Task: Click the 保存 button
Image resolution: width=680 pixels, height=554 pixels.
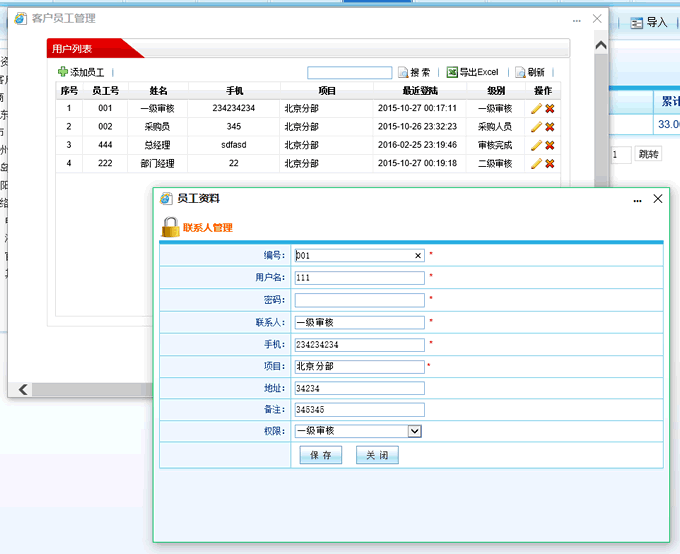Action: [x=320, y=455]
